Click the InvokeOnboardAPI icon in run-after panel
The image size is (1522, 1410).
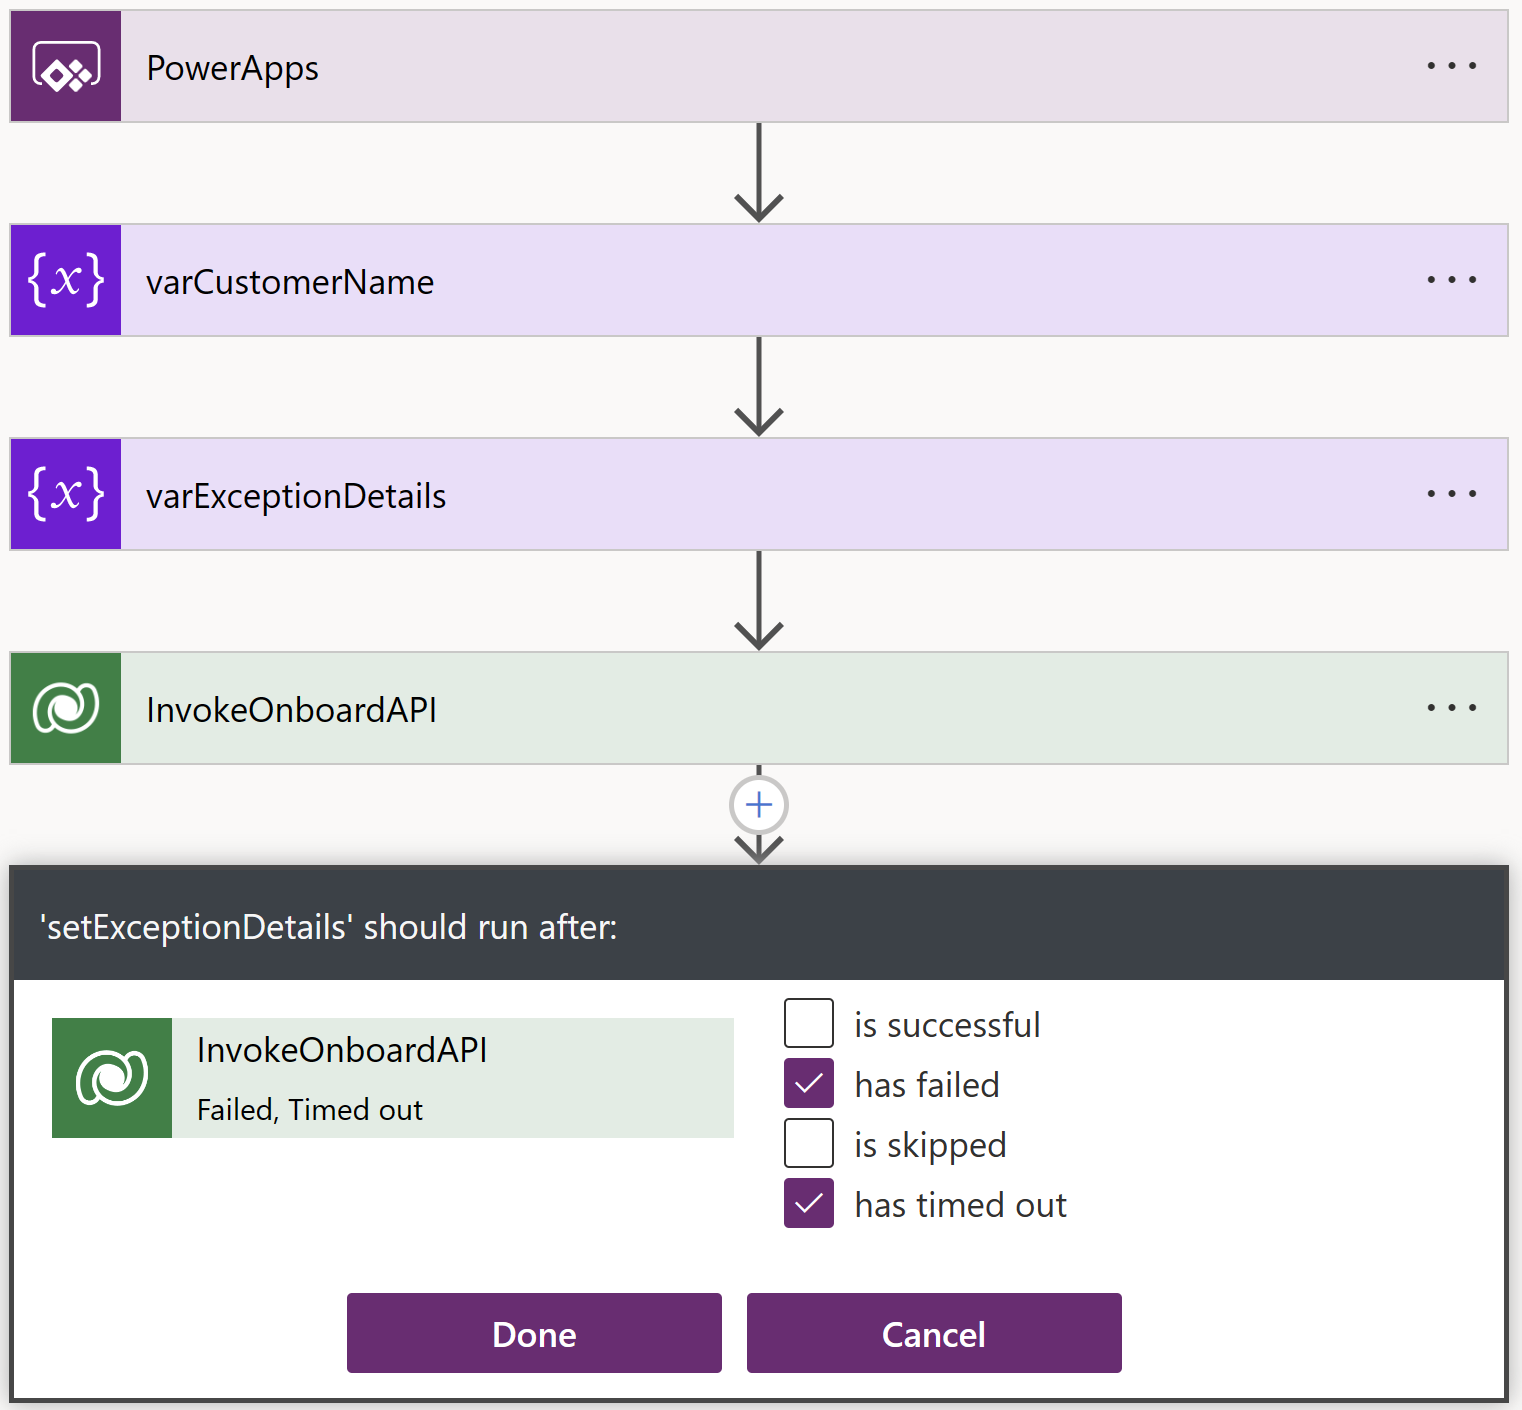(x=112, y=1078)
